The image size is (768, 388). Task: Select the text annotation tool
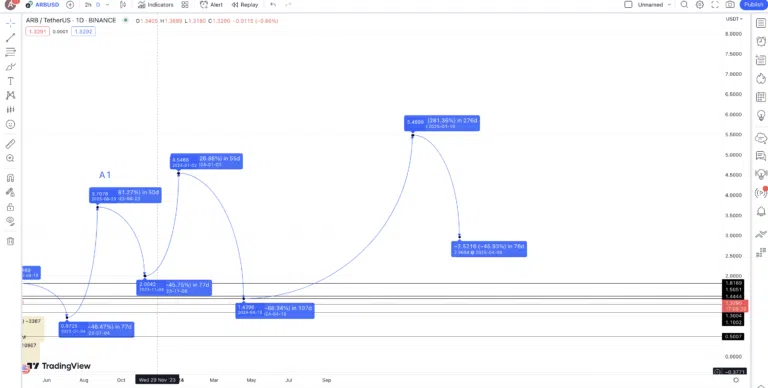pos(10,81)
